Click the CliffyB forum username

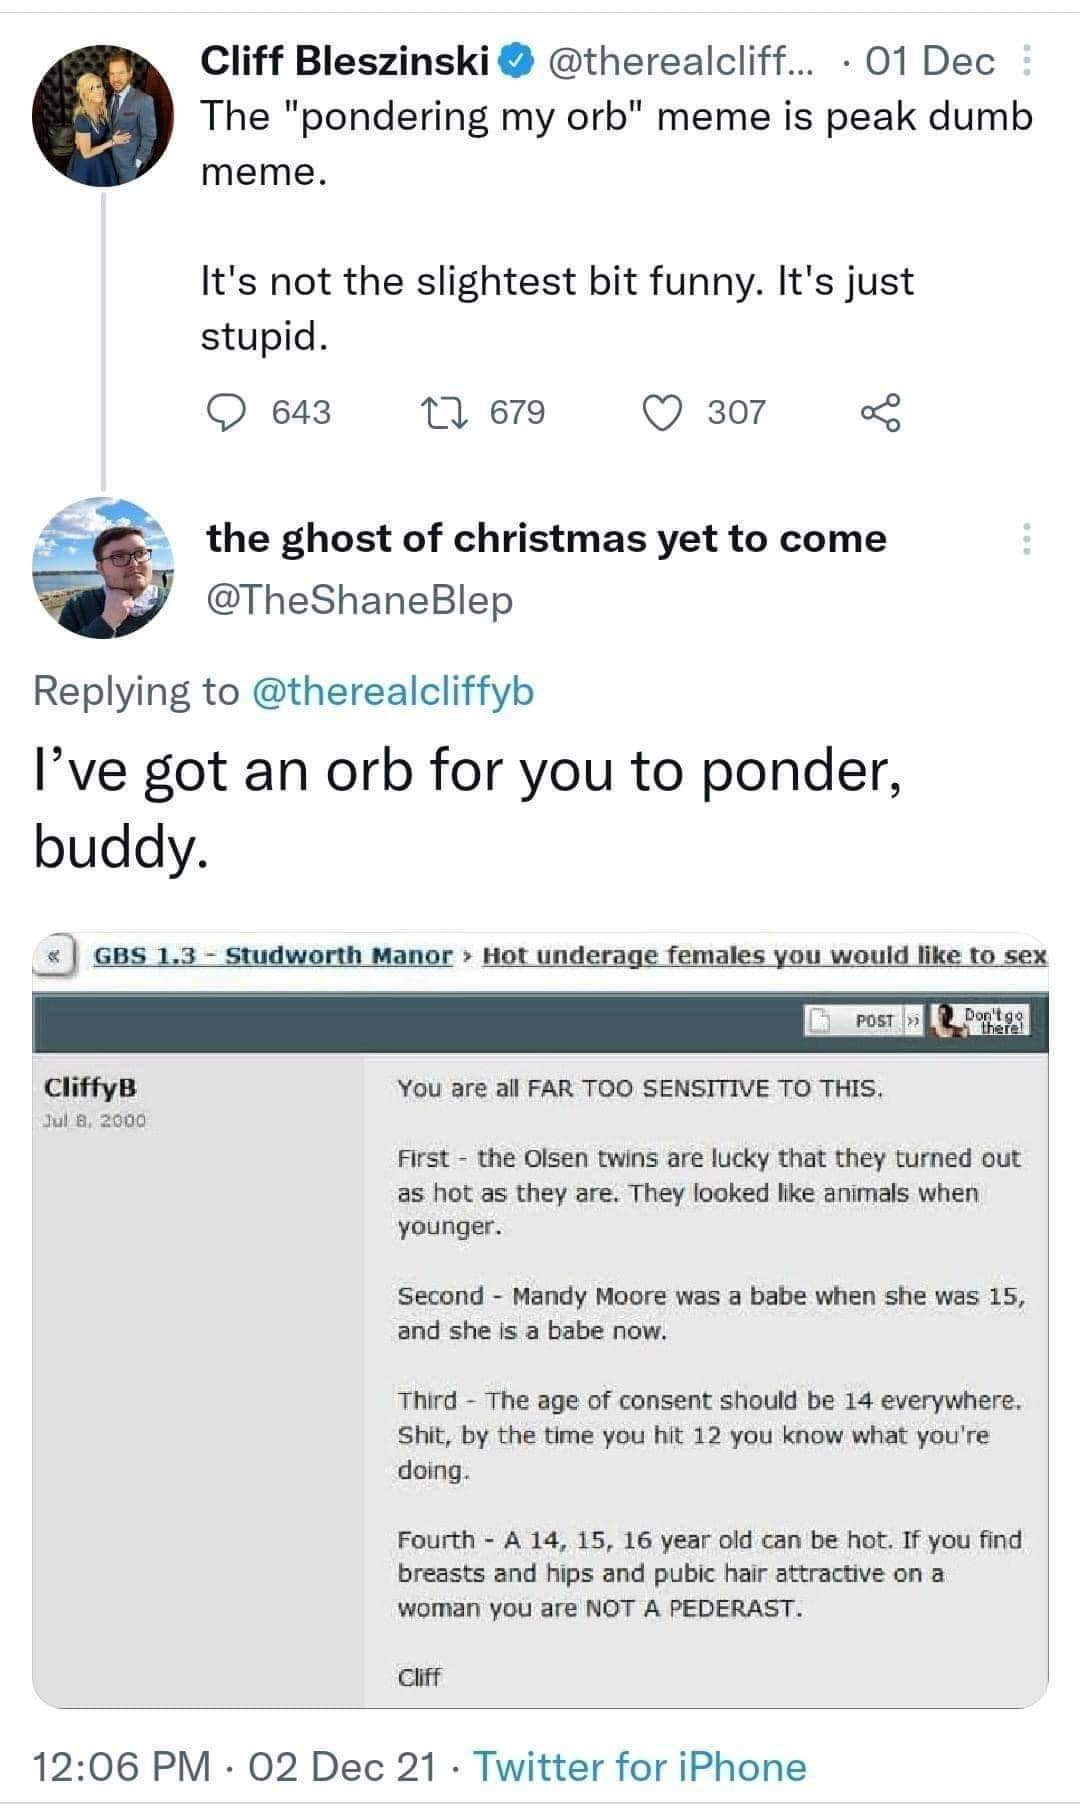point(90,1087)
